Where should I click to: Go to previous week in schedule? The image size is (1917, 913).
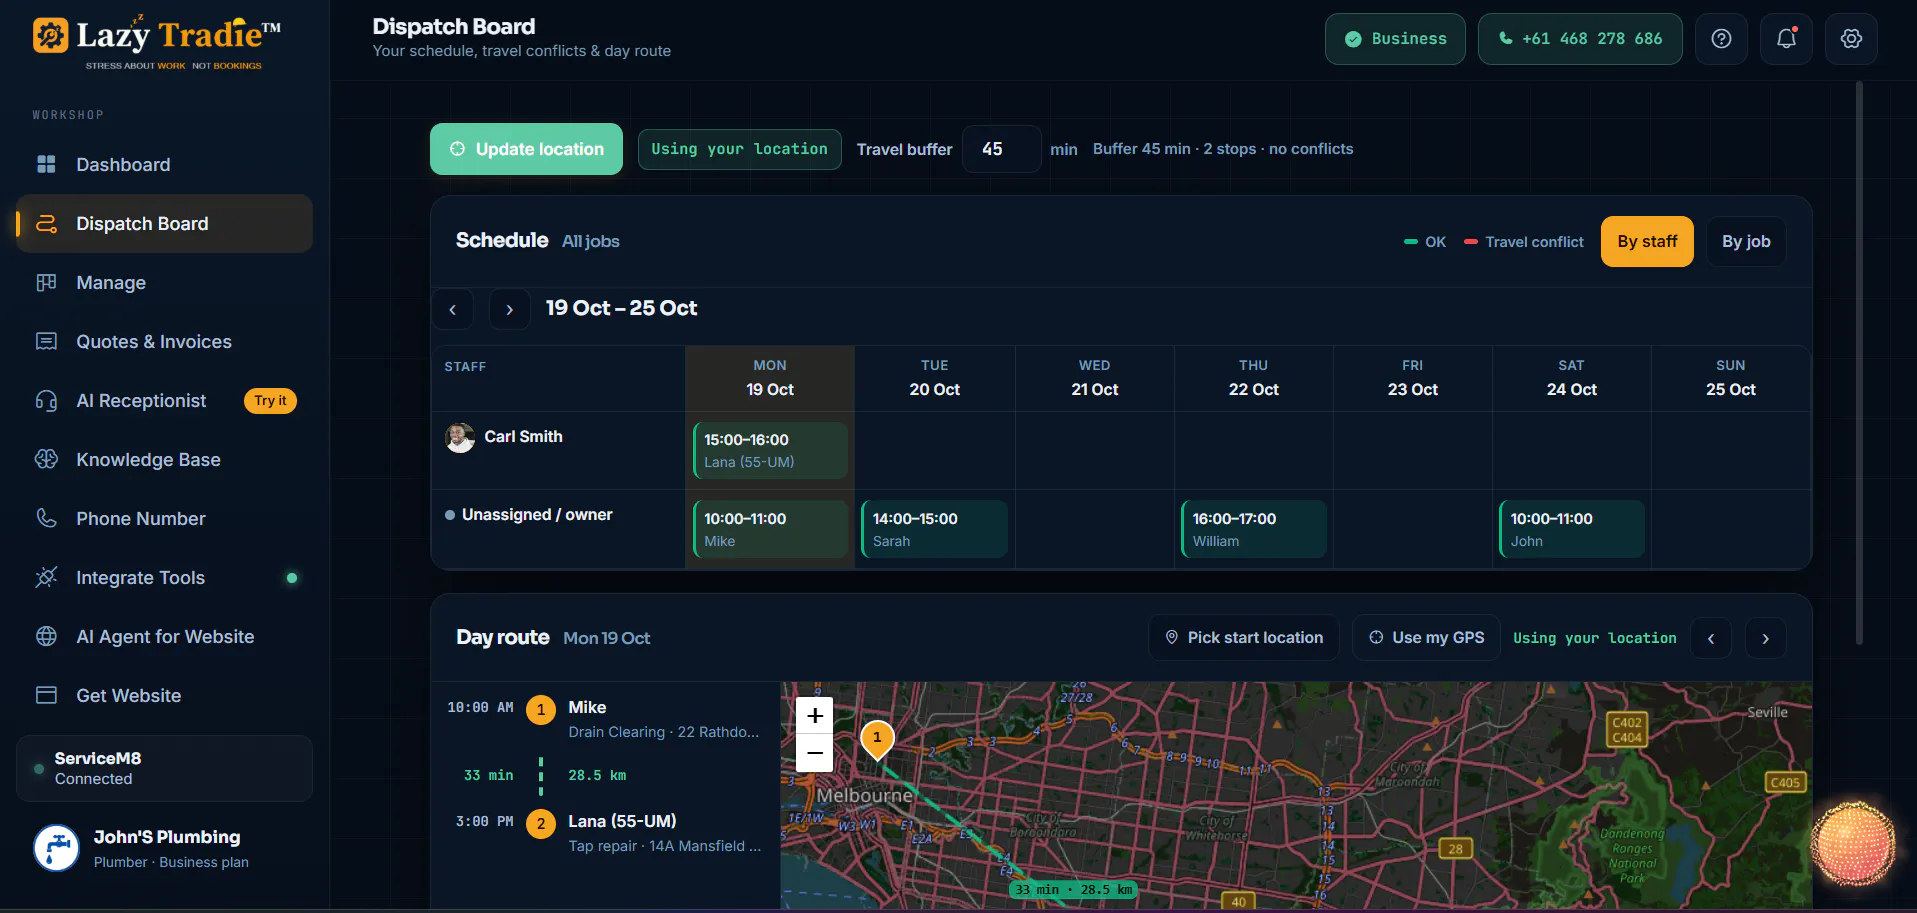pyautogui.click(x=453, y=309)
